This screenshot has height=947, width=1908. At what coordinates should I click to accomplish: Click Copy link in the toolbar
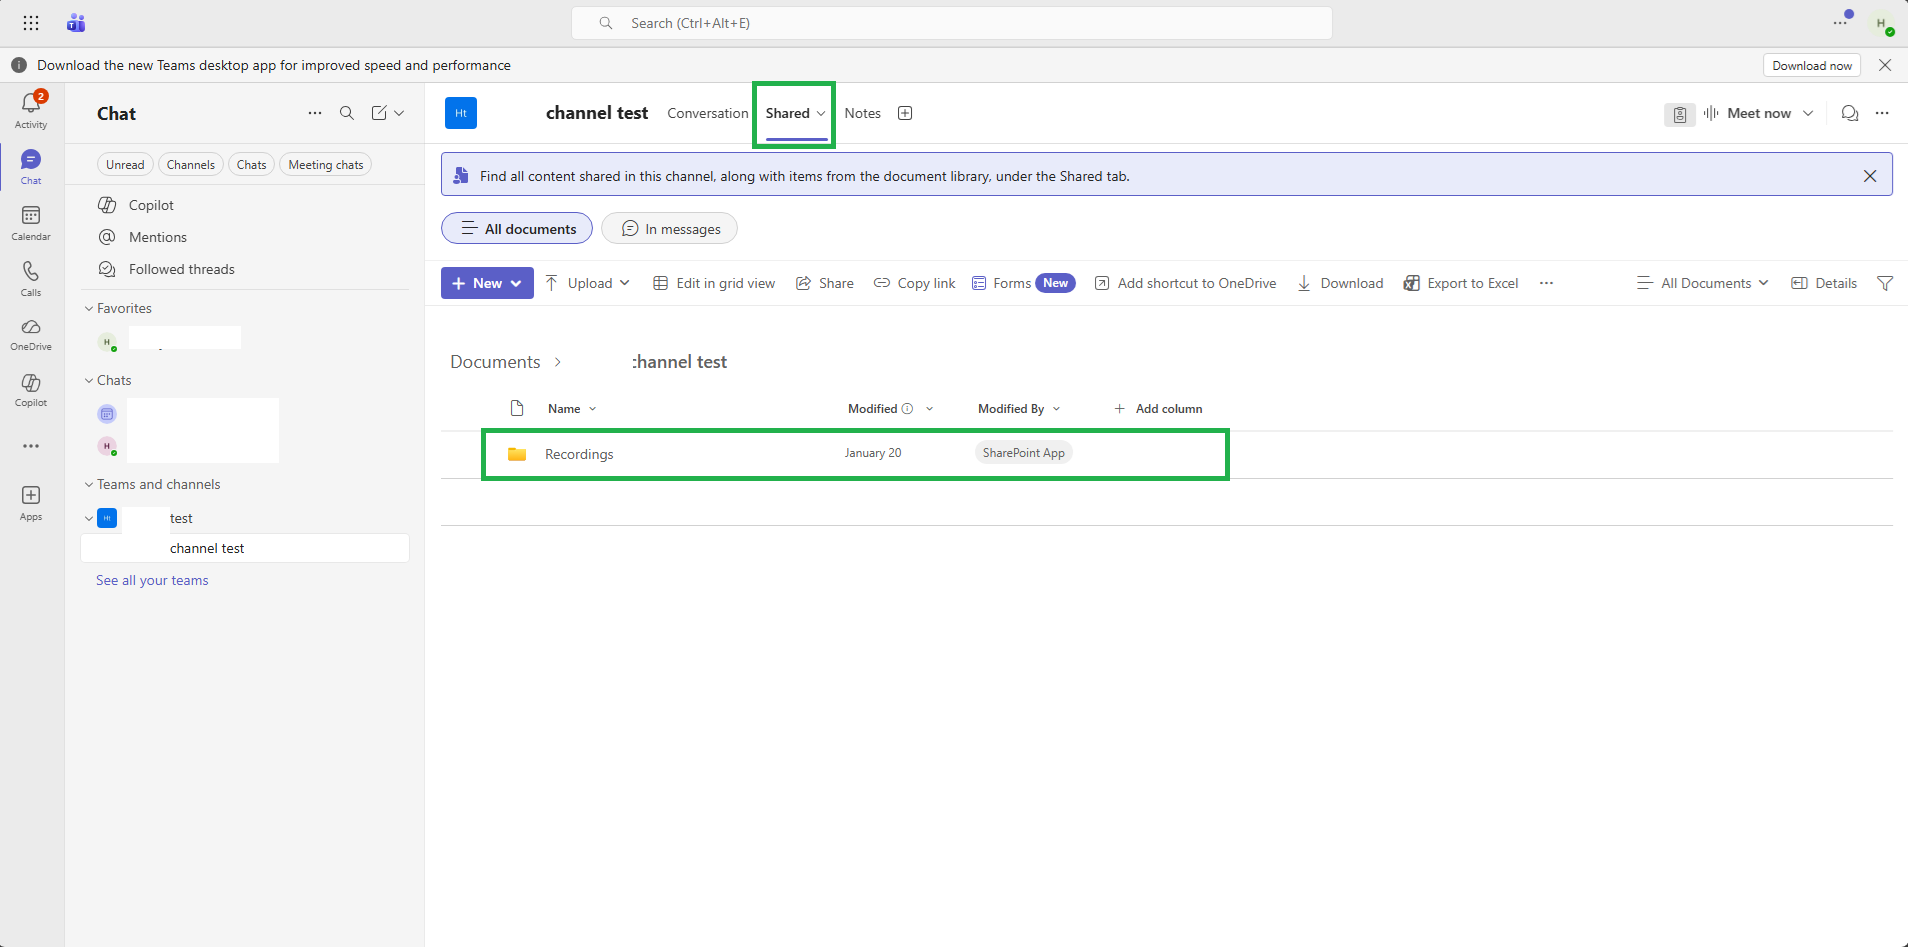915,283
